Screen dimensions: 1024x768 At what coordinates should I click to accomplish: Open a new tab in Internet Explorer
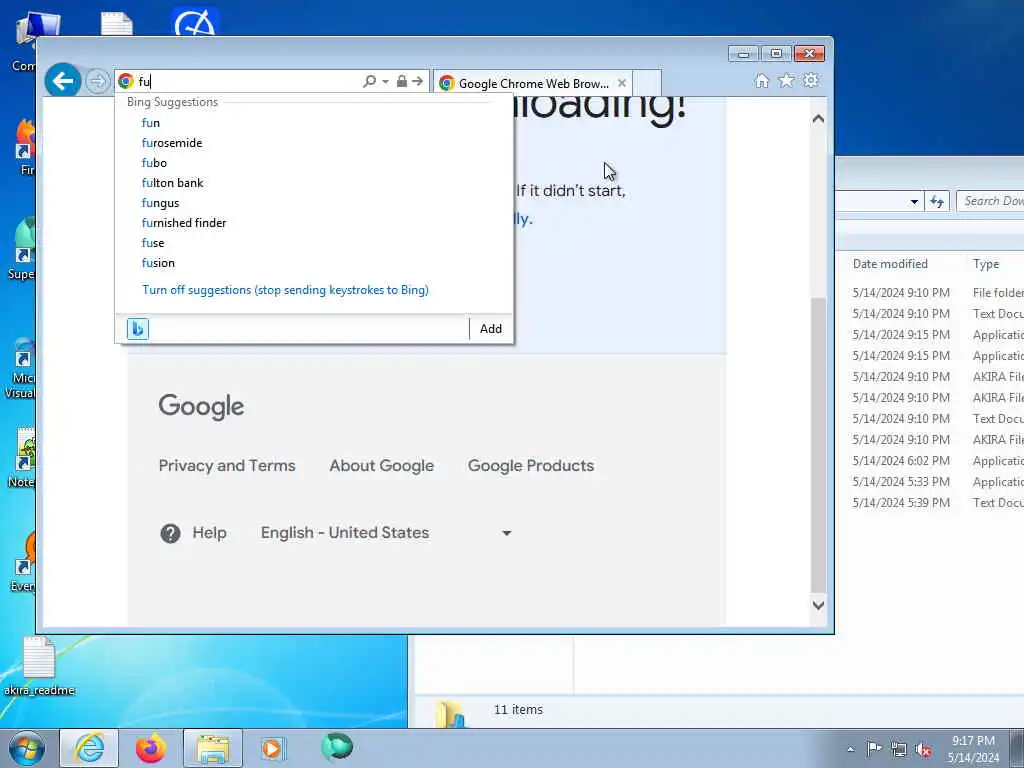[x=647, y=83]
